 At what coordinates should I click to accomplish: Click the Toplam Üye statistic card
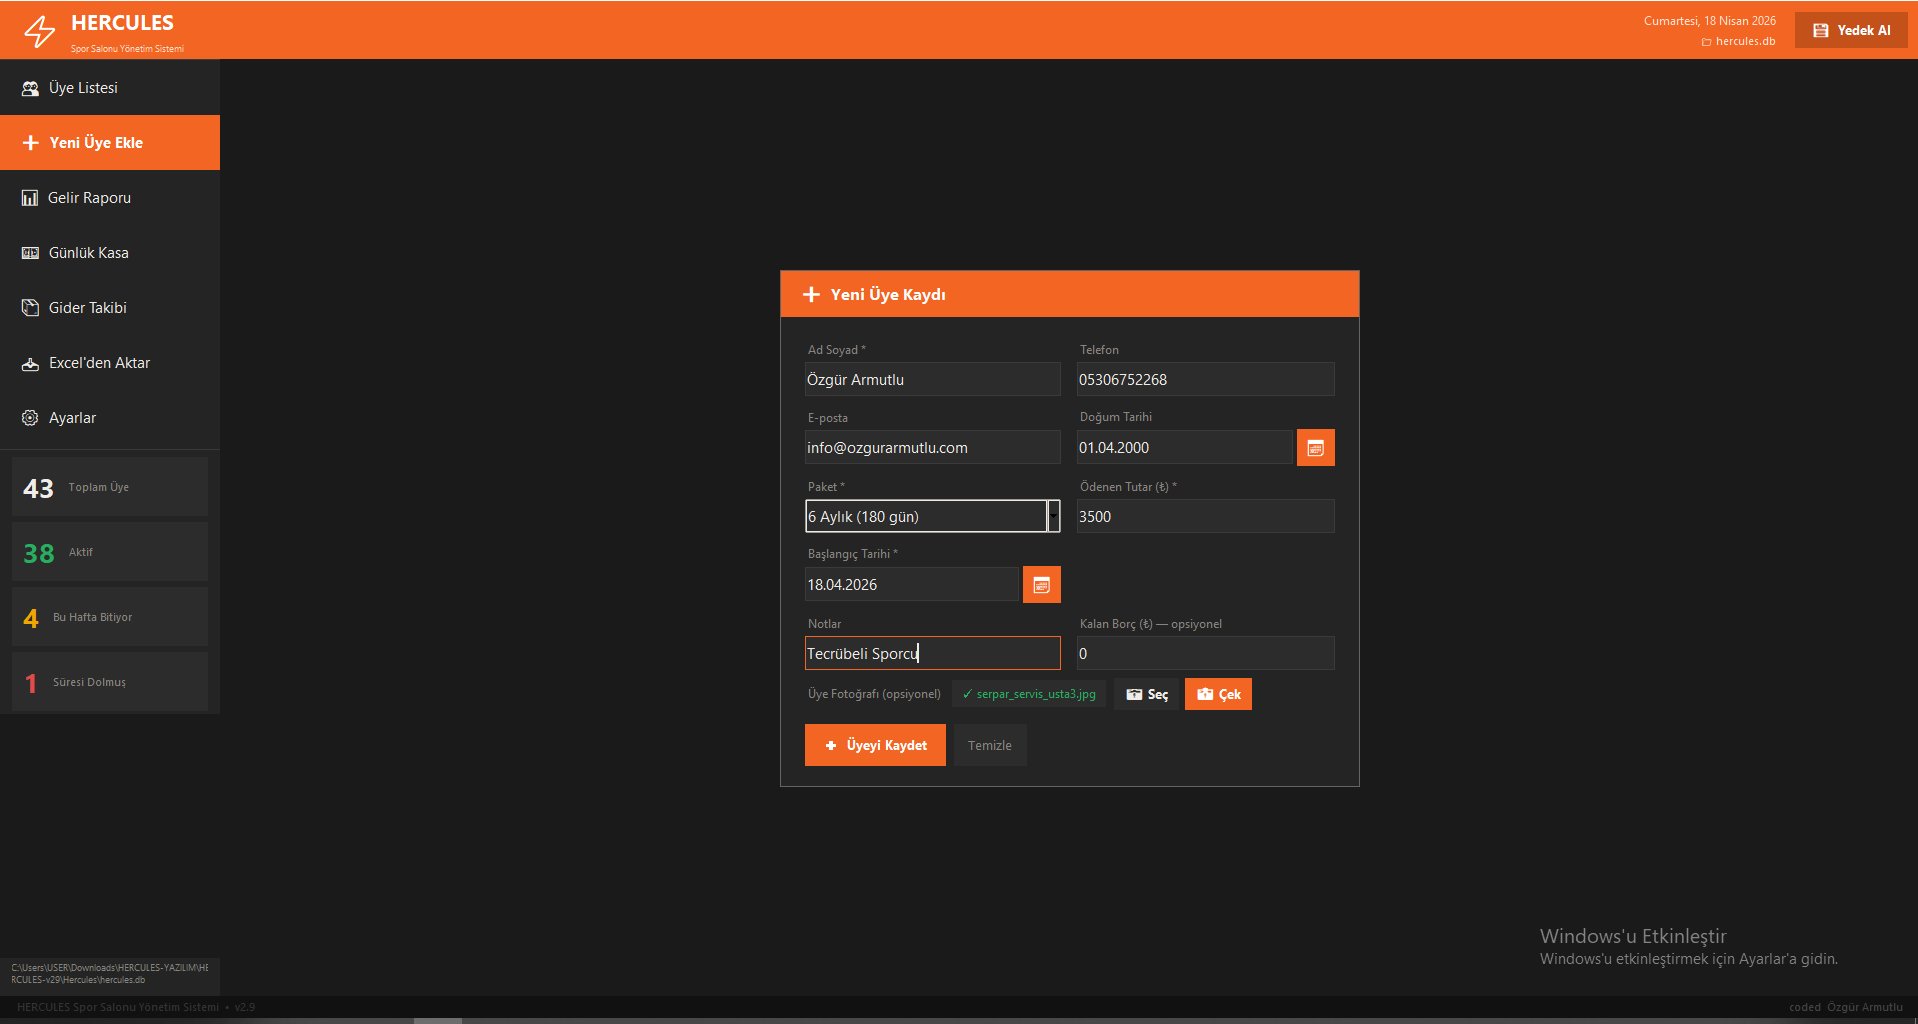pyautogui.click(x=110, y=487)
